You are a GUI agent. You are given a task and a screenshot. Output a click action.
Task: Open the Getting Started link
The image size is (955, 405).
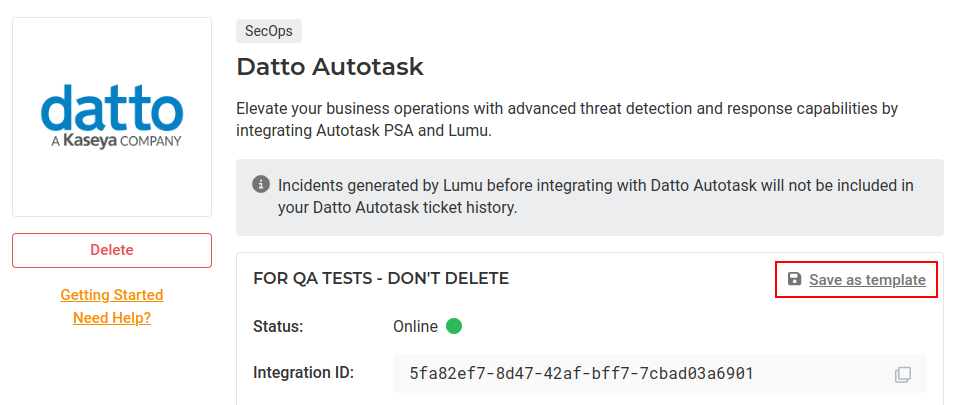click(112, 295)
